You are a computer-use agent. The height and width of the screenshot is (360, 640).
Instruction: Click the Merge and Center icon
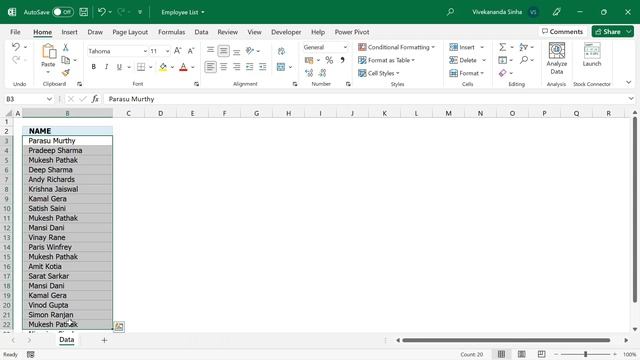click(x=281, y=67)
